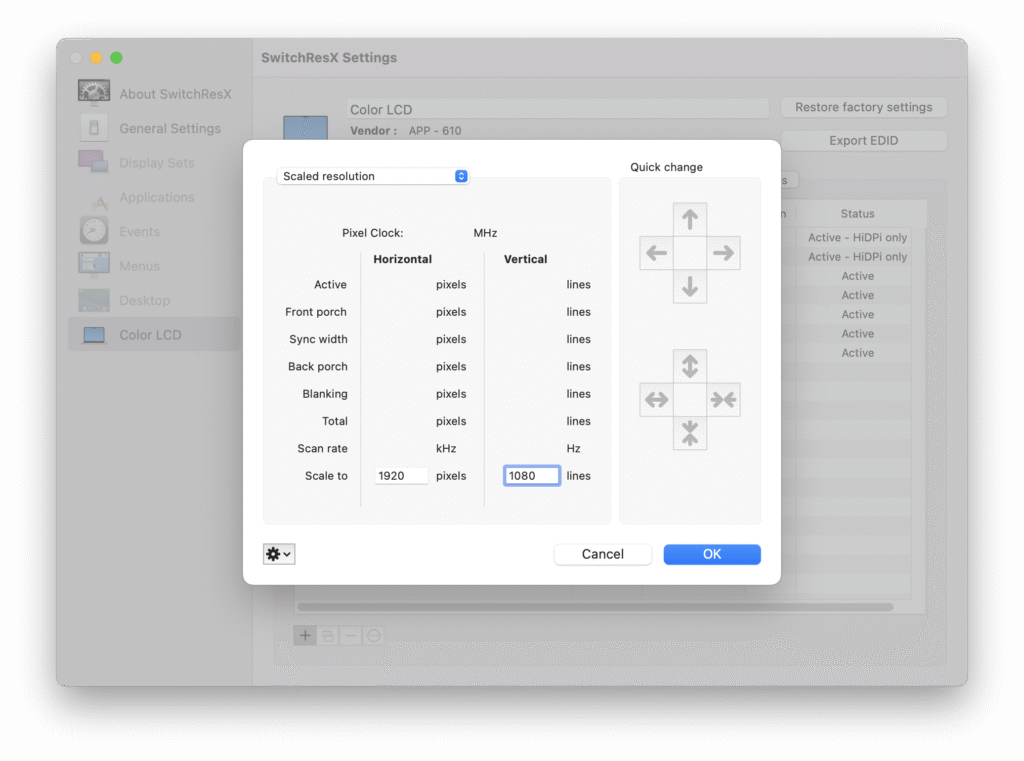Open the About SwitchResX sidebar section
The image size is (1024, 761).
click(155, 94)
